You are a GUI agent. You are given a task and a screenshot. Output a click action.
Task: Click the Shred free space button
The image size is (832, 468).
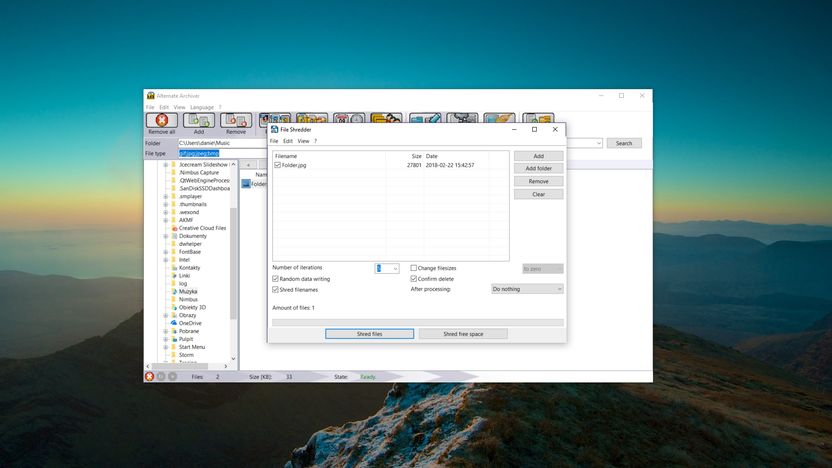tap(463, 334)
